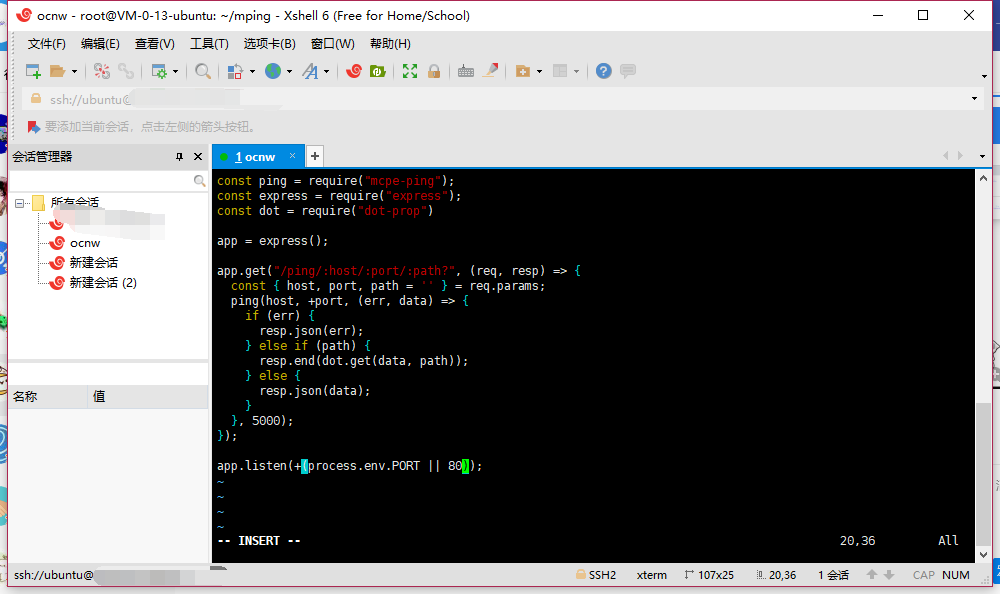
Task: Open session folder icon in toolbar
Action: click(x=57, y=71)
